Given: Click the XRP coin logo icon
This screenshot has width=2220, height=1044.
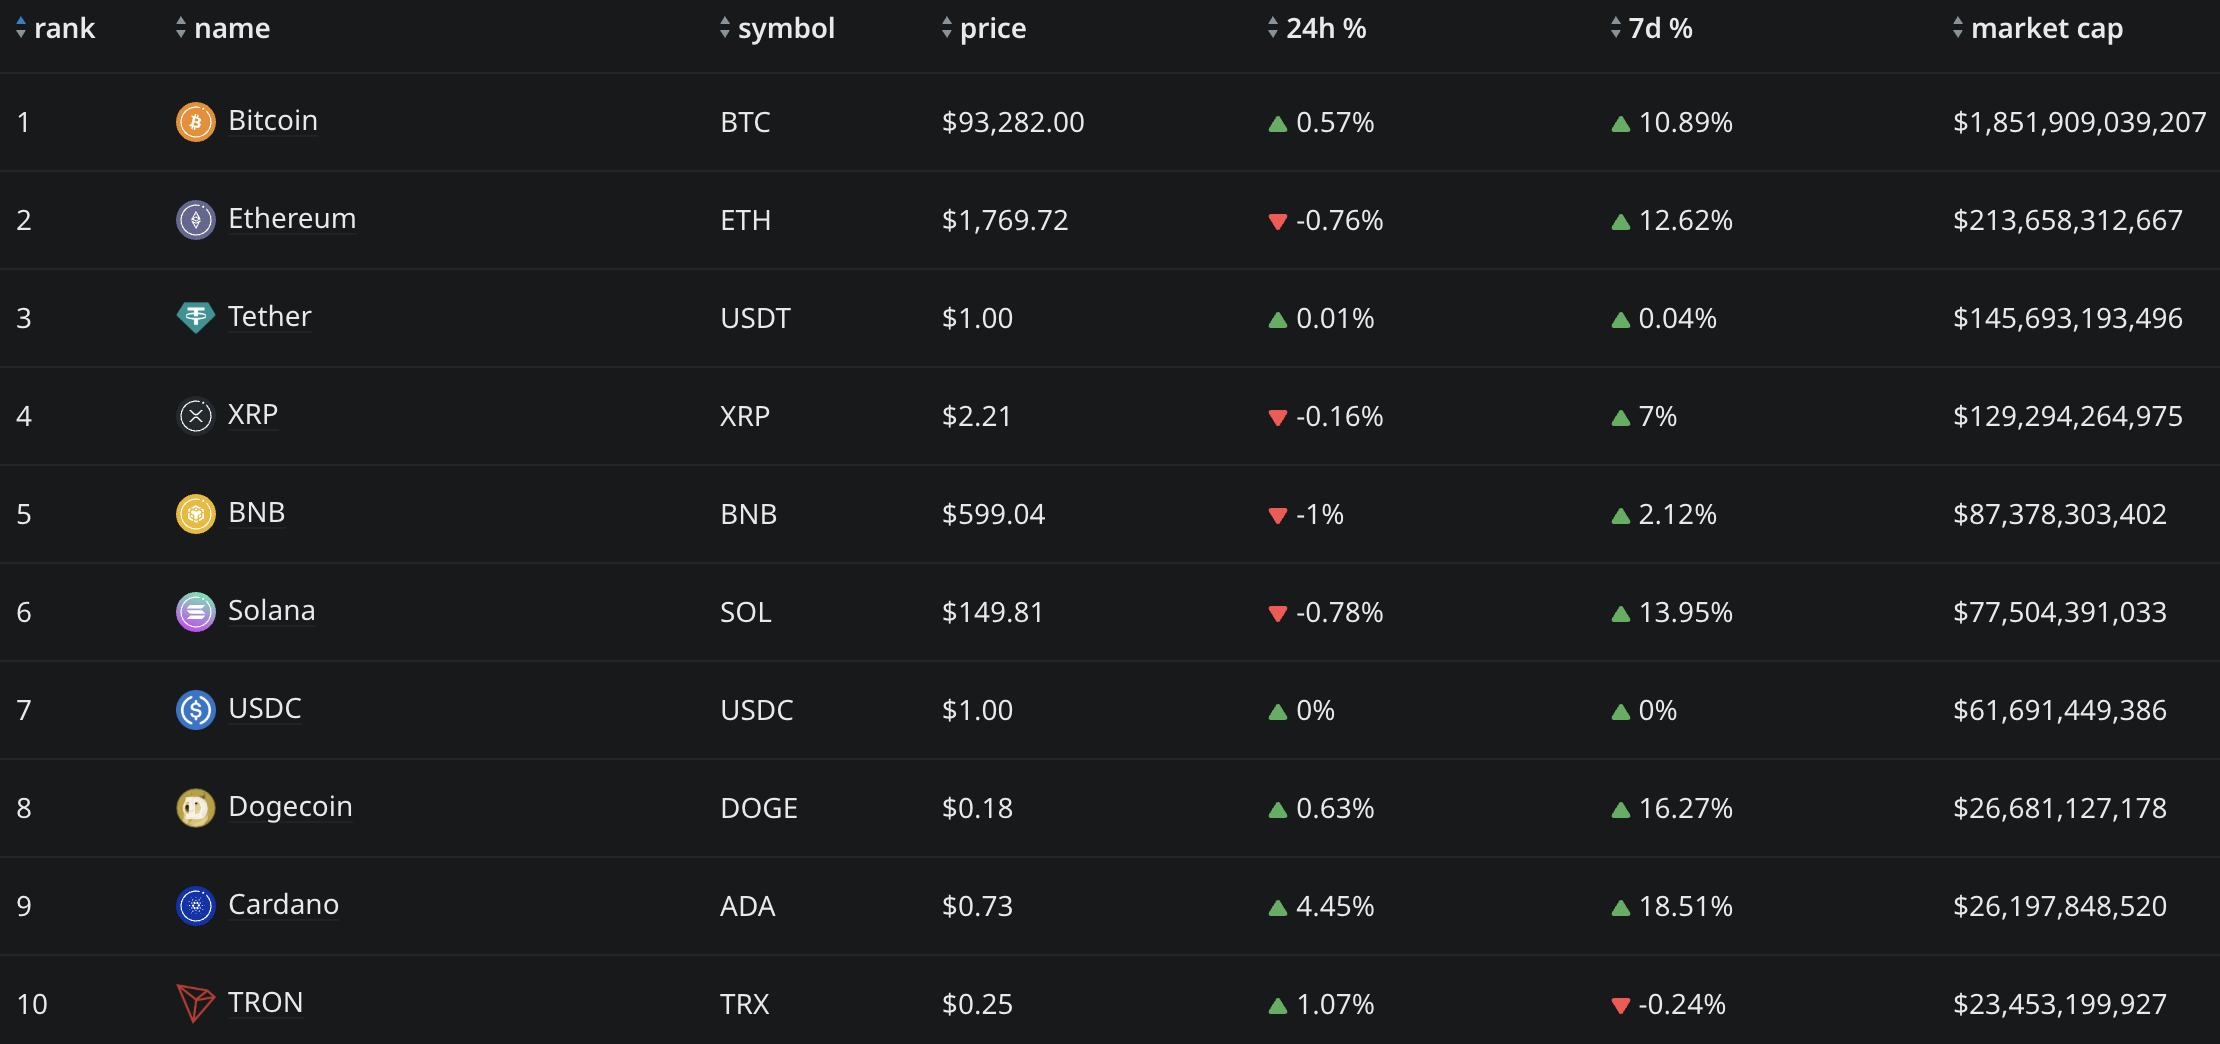Looking at the screenshot, I should tap(196, 416).
